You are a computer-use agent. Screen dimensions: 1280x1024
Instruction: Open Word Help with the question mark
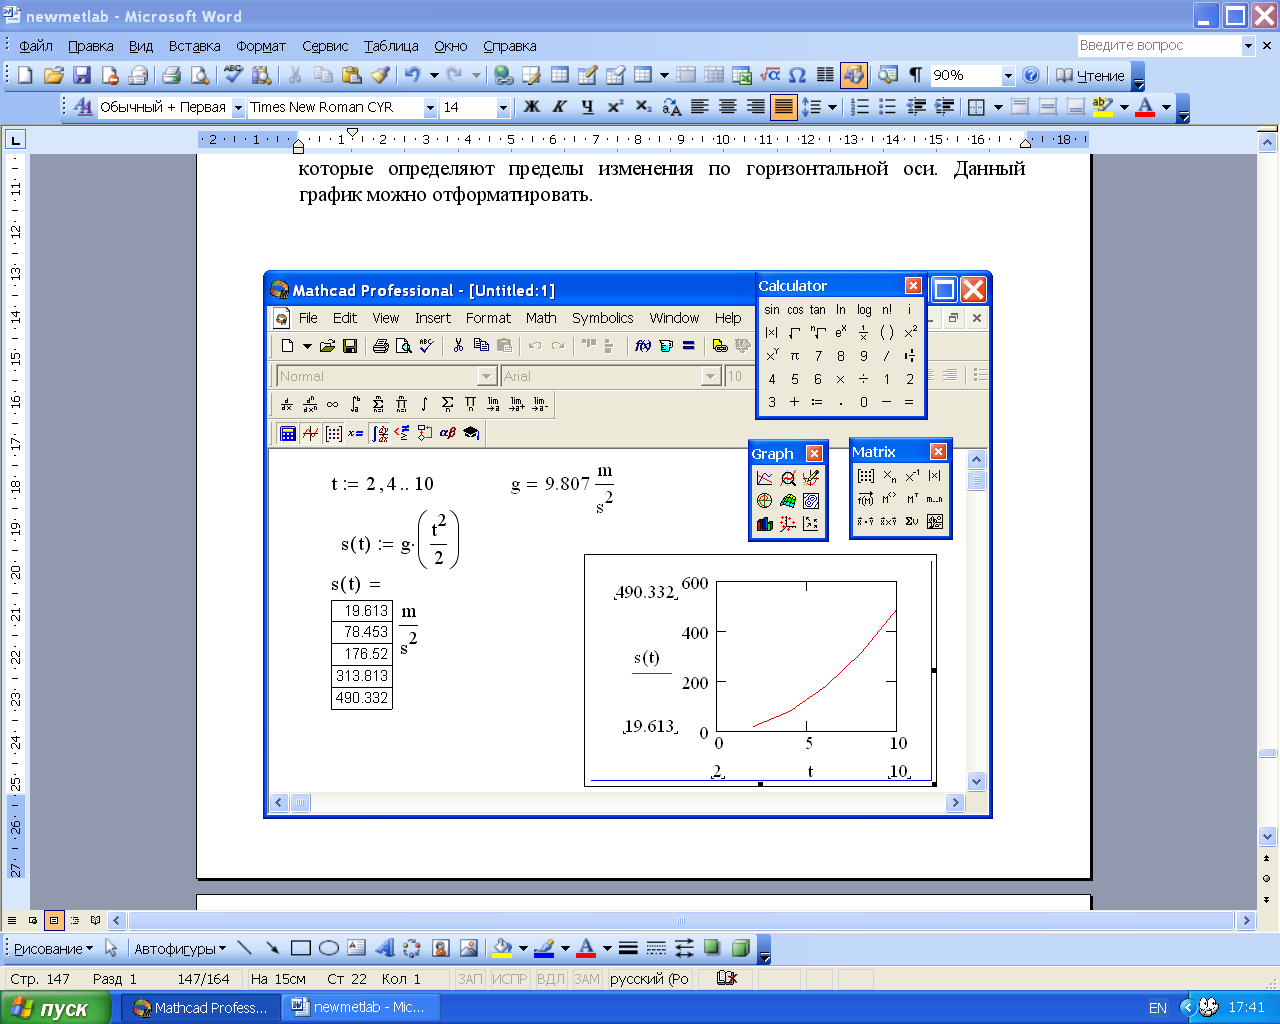pyautogui.click(x=1031, y=75)
